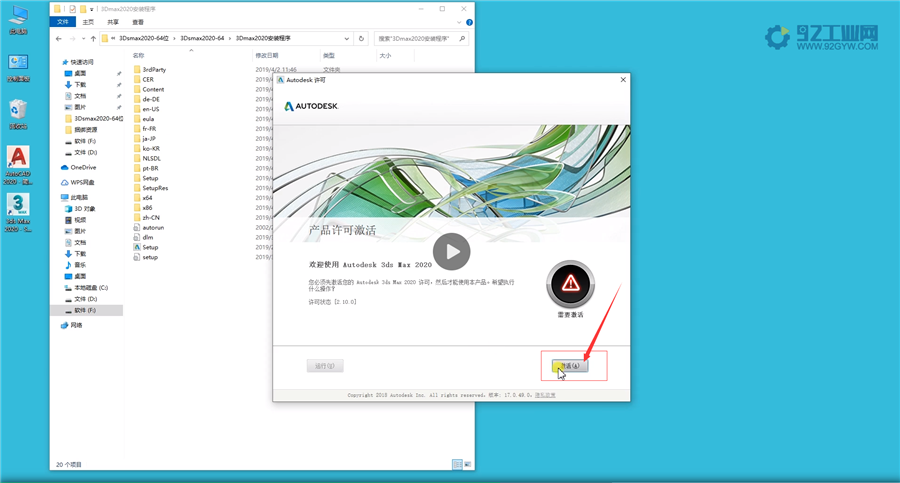Image resolution: width=900 pixels, height=483 pixels.
Task: Open the 隐私政策 privacy policy link
Action: [545, 395]
